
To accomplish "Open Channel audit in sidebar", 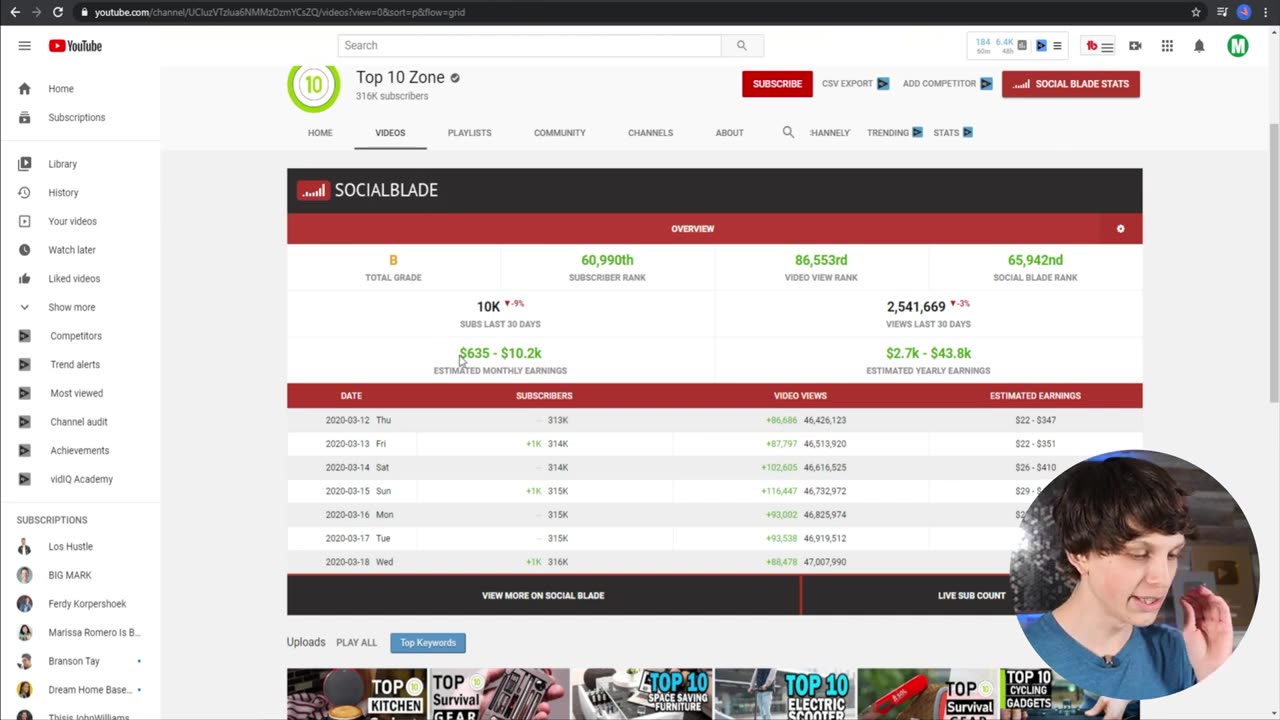I will point(80,422).
